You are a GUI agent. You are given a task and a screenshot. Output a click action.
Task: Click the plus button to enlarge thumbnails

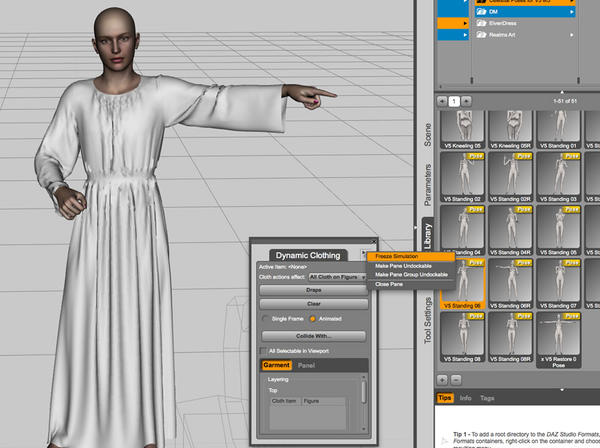[442, 380]
